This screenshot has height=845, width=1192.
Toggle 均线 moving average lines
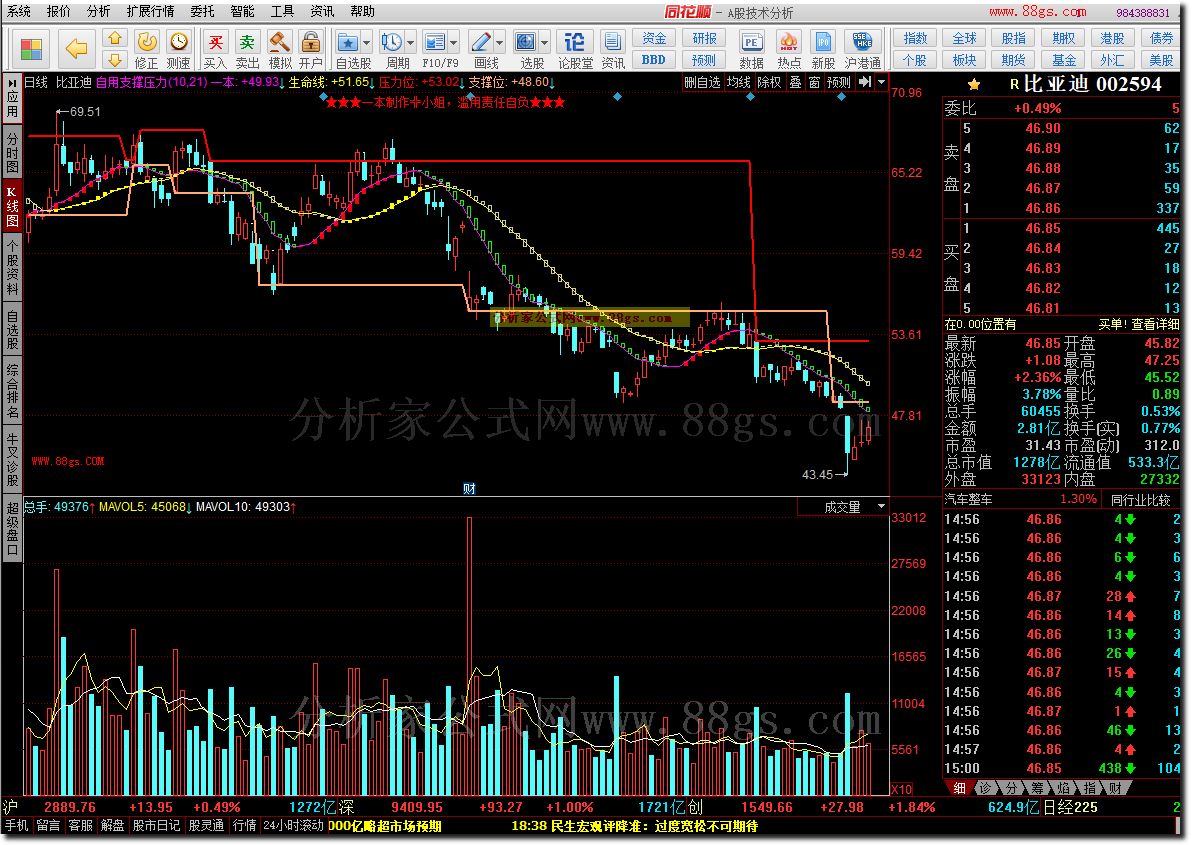[x=738, y=82]
